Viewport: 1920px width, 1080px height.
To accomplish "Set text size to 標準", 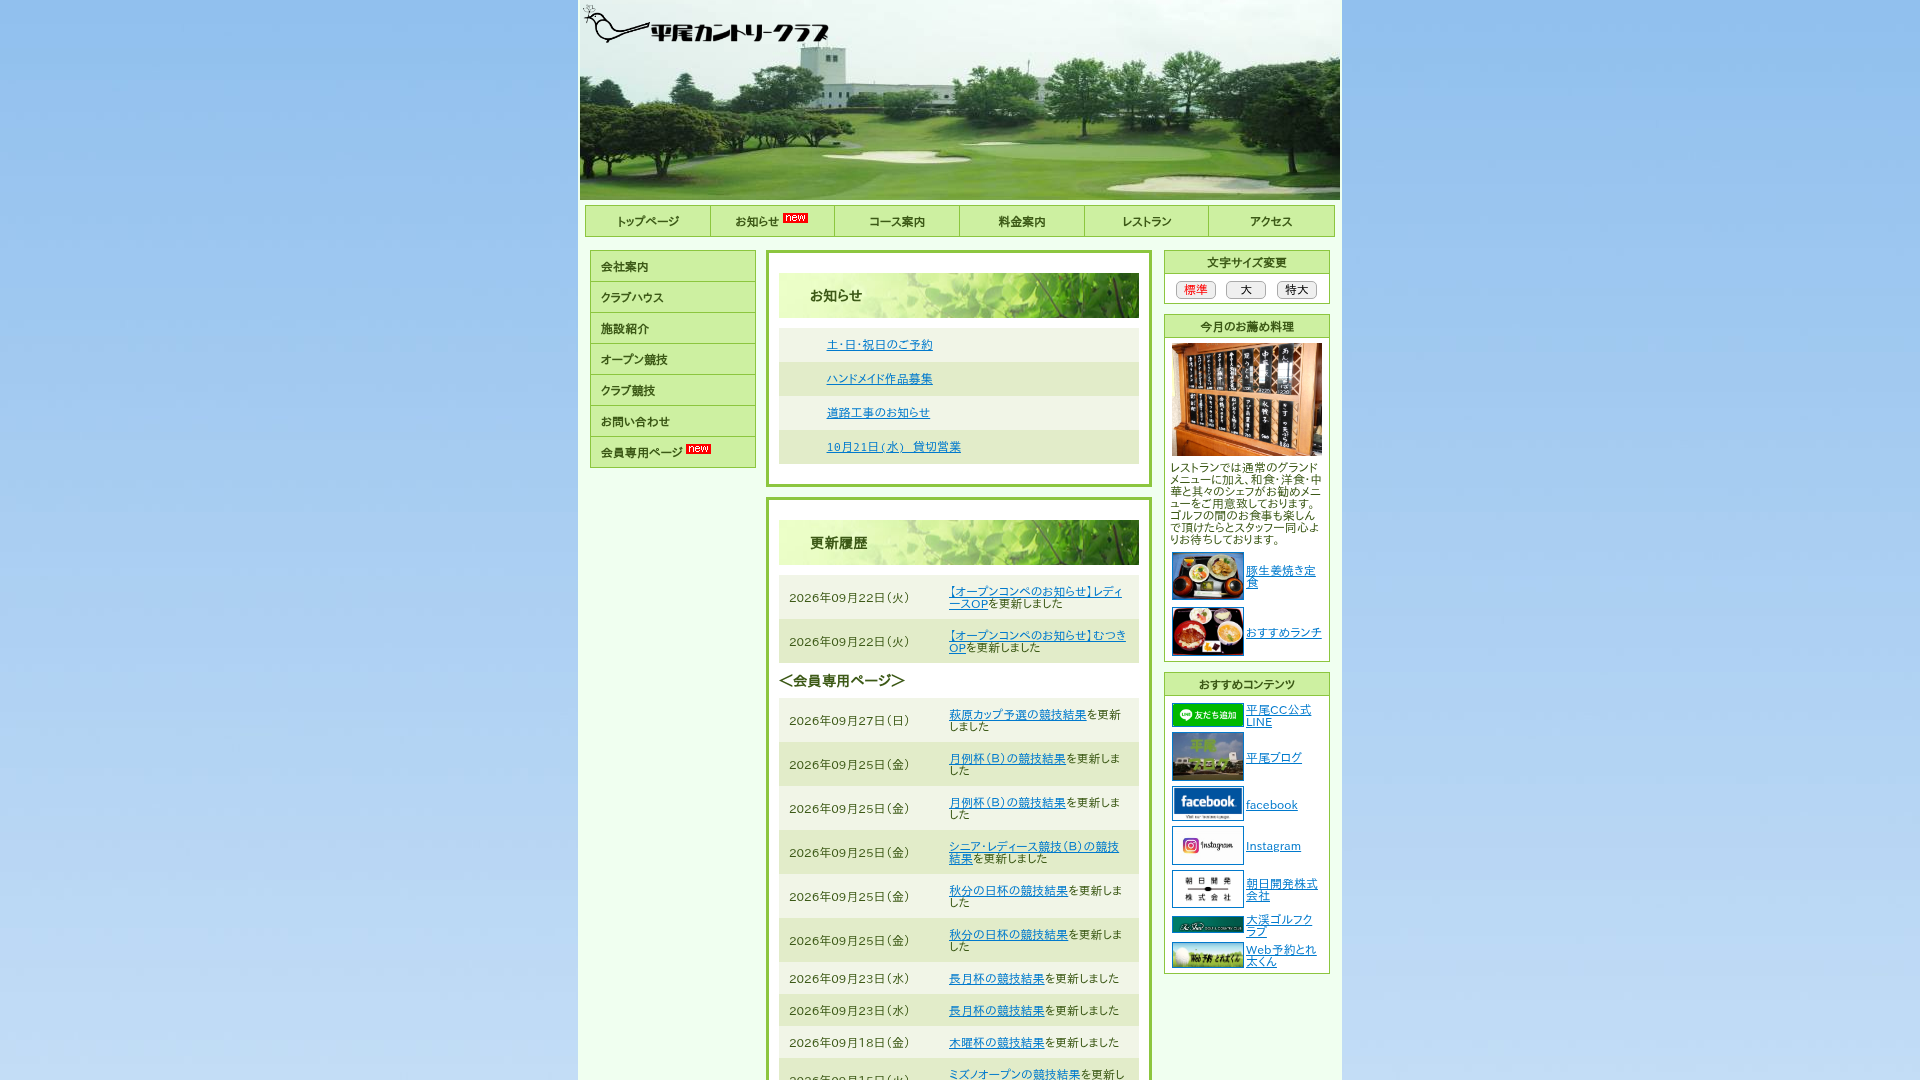I will point(1196,290).
